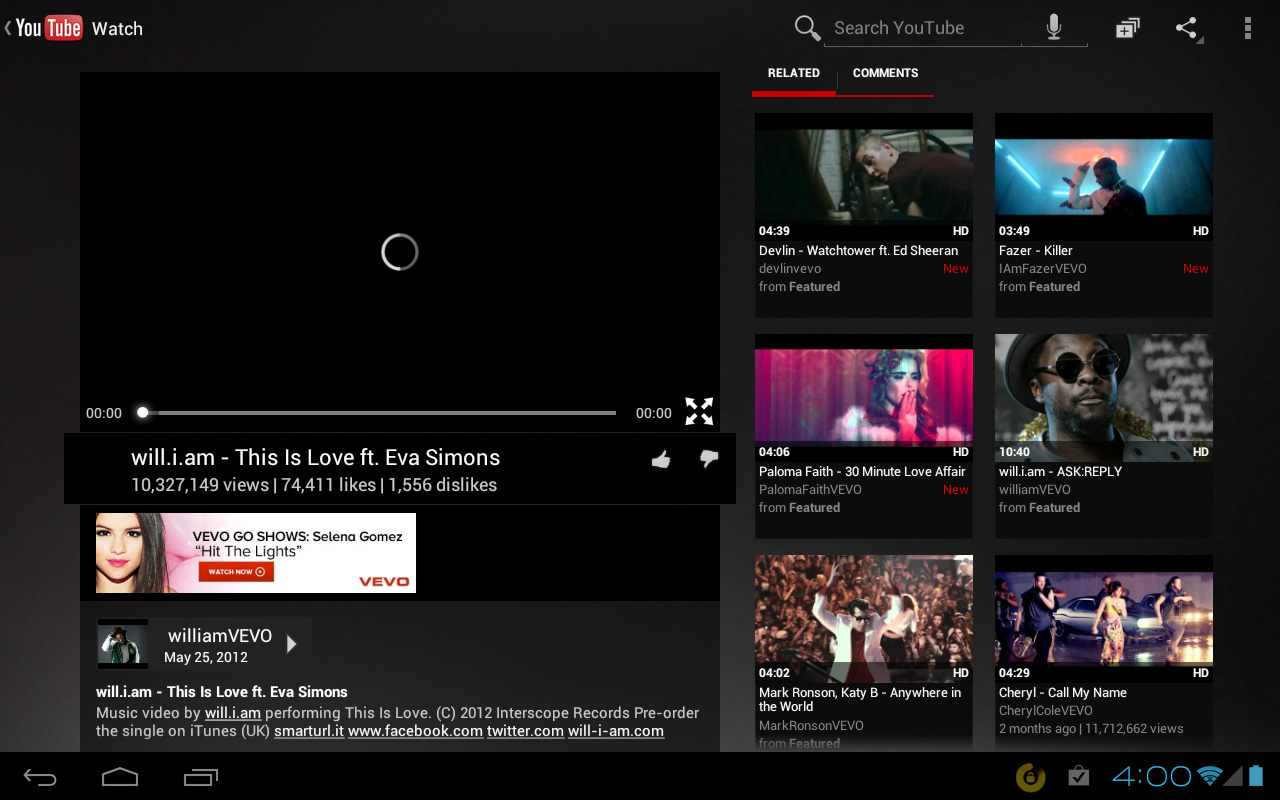
Task: Click the PalomaFaithVEVO uploader name
Action: tap(810, 490)
